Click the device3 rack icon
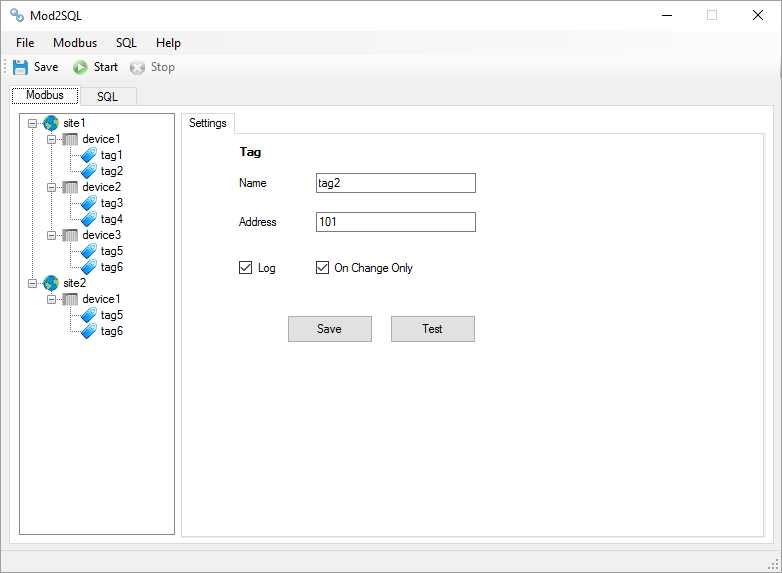 (70, 235)
